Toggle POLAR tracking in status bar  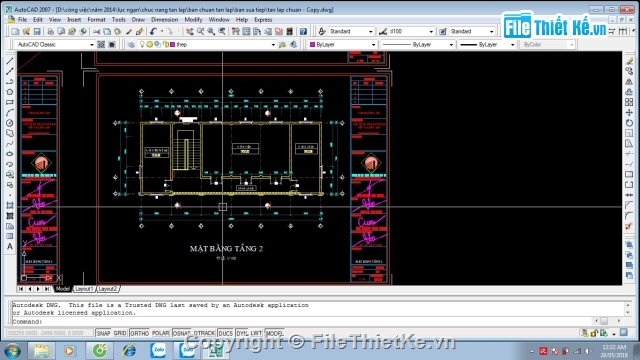(160, 333)
